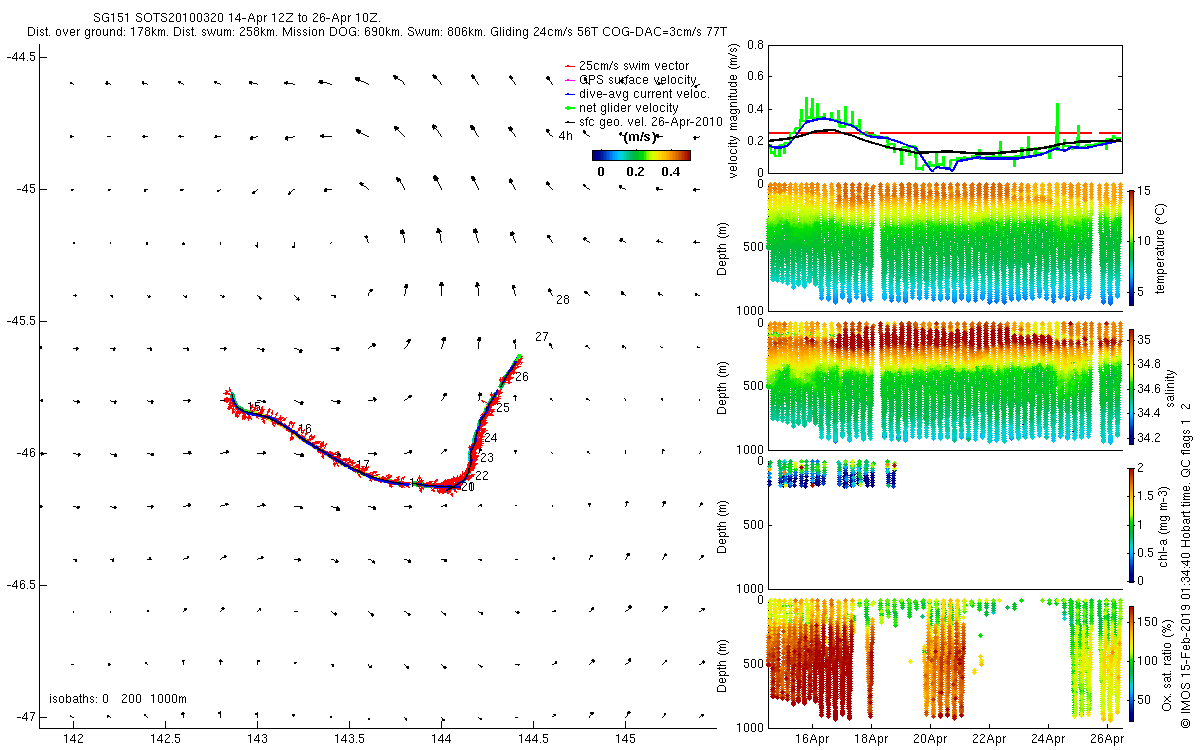Click the (m/s) velocity colorbar in legend
This screenshot has height=750, width=1200.
click(x=641, y=155)
